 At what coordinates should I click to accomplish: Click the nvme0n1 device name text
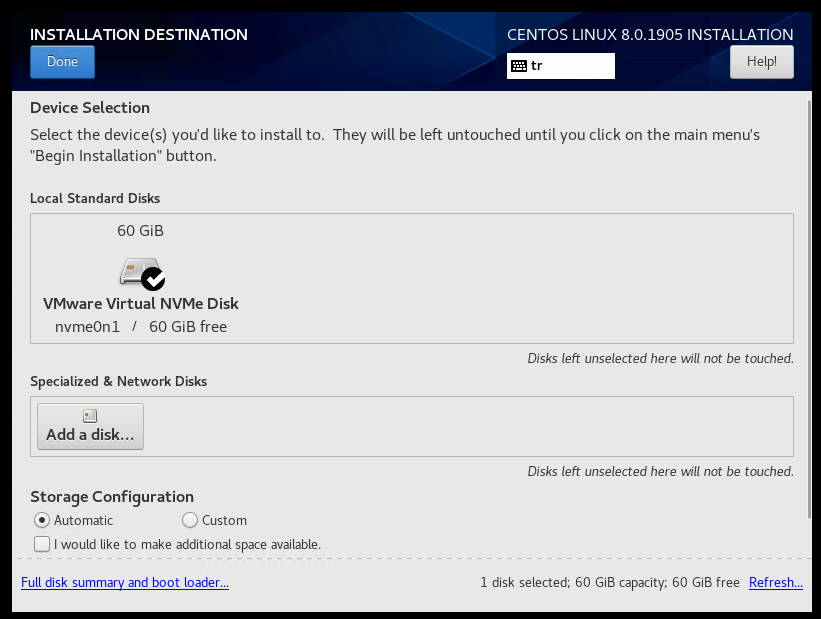[87, 327]
